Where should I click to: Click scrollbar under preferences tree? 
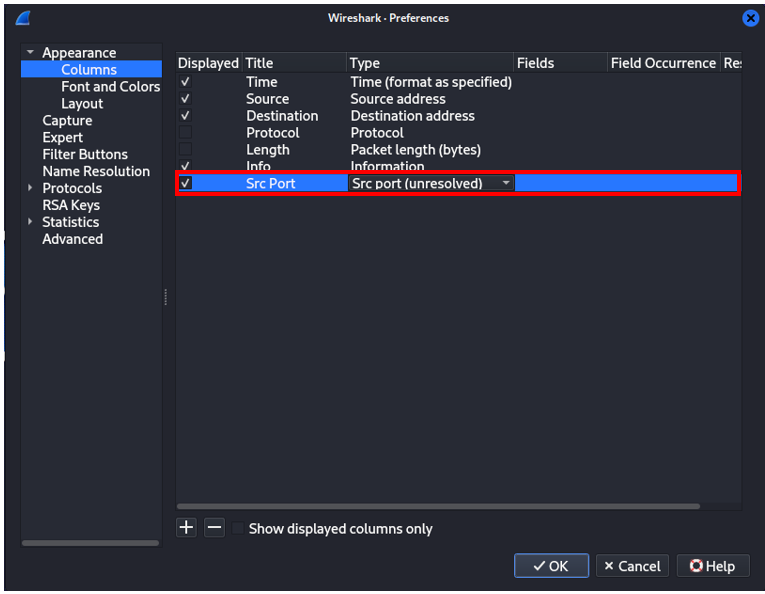[x=90, y=543]
